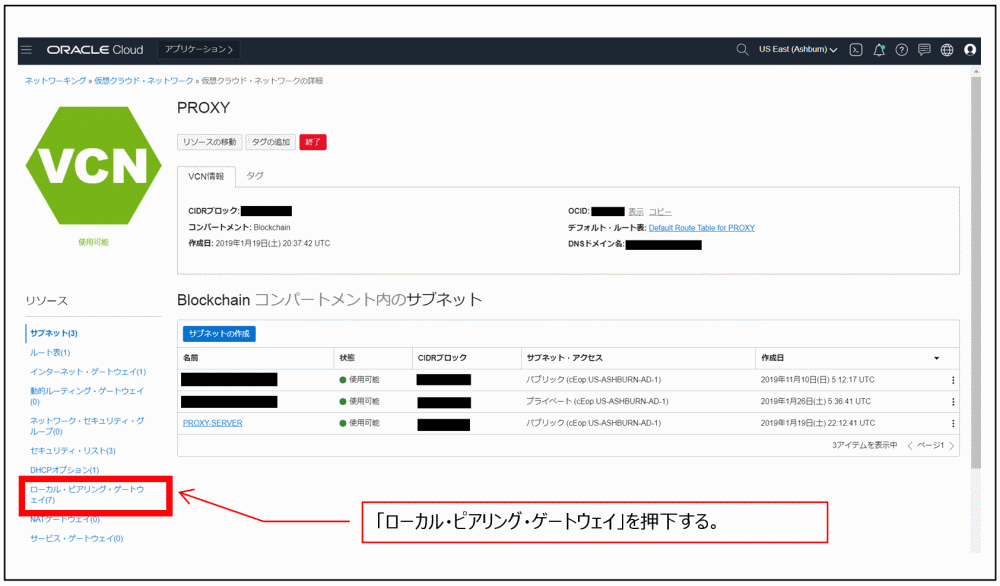The image size is (1000, 586).
Task: Open the notifications bell
Action: click(879, 50)
